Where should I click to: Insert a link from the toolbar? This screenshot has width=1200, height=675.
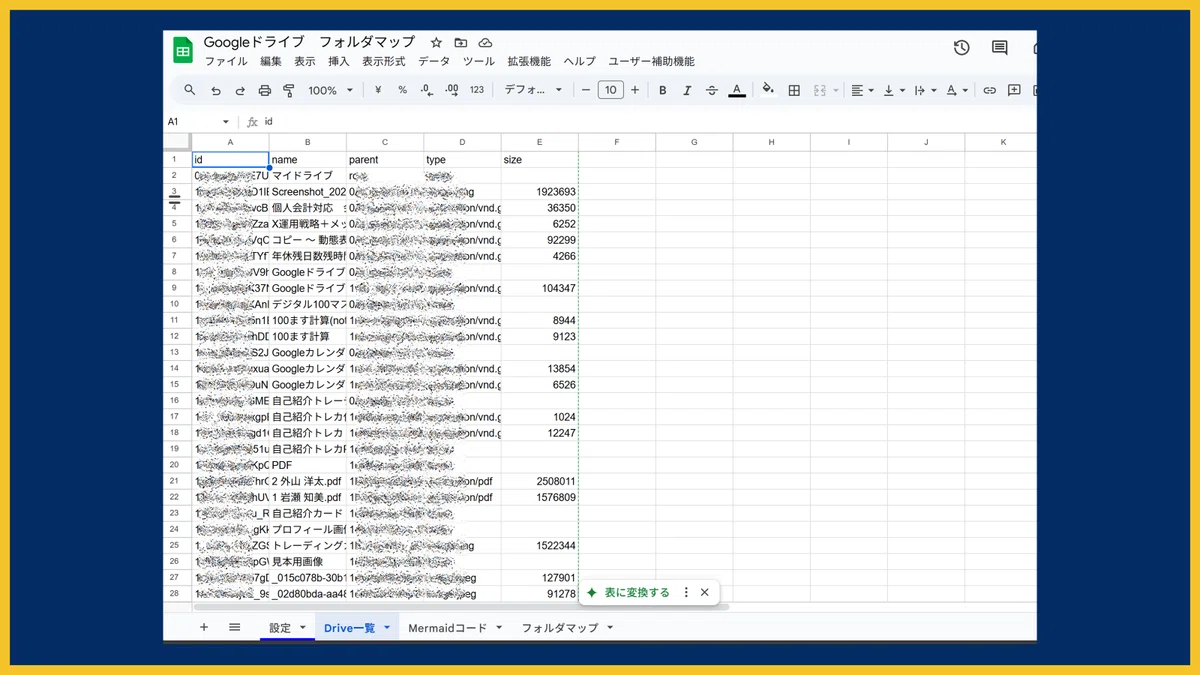click(x=989, y=90)
